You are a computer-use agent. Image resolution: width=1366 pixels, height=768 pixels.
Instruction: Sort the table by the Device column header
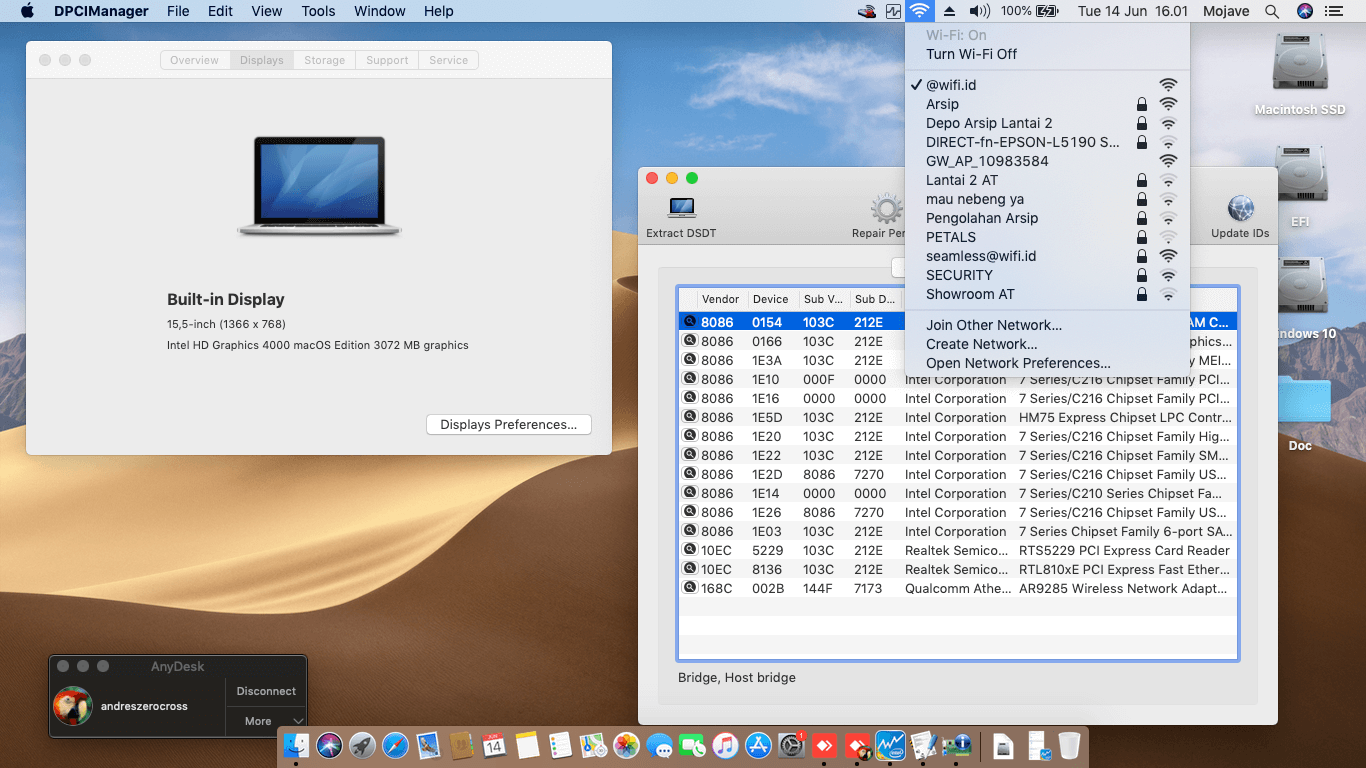774,299
